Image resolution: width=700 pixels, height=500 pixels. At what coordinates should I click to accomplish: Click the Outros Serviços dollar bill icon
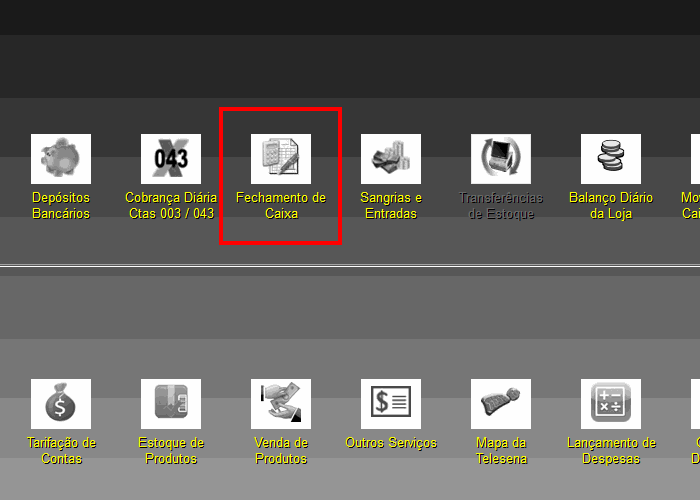(391, 404)
